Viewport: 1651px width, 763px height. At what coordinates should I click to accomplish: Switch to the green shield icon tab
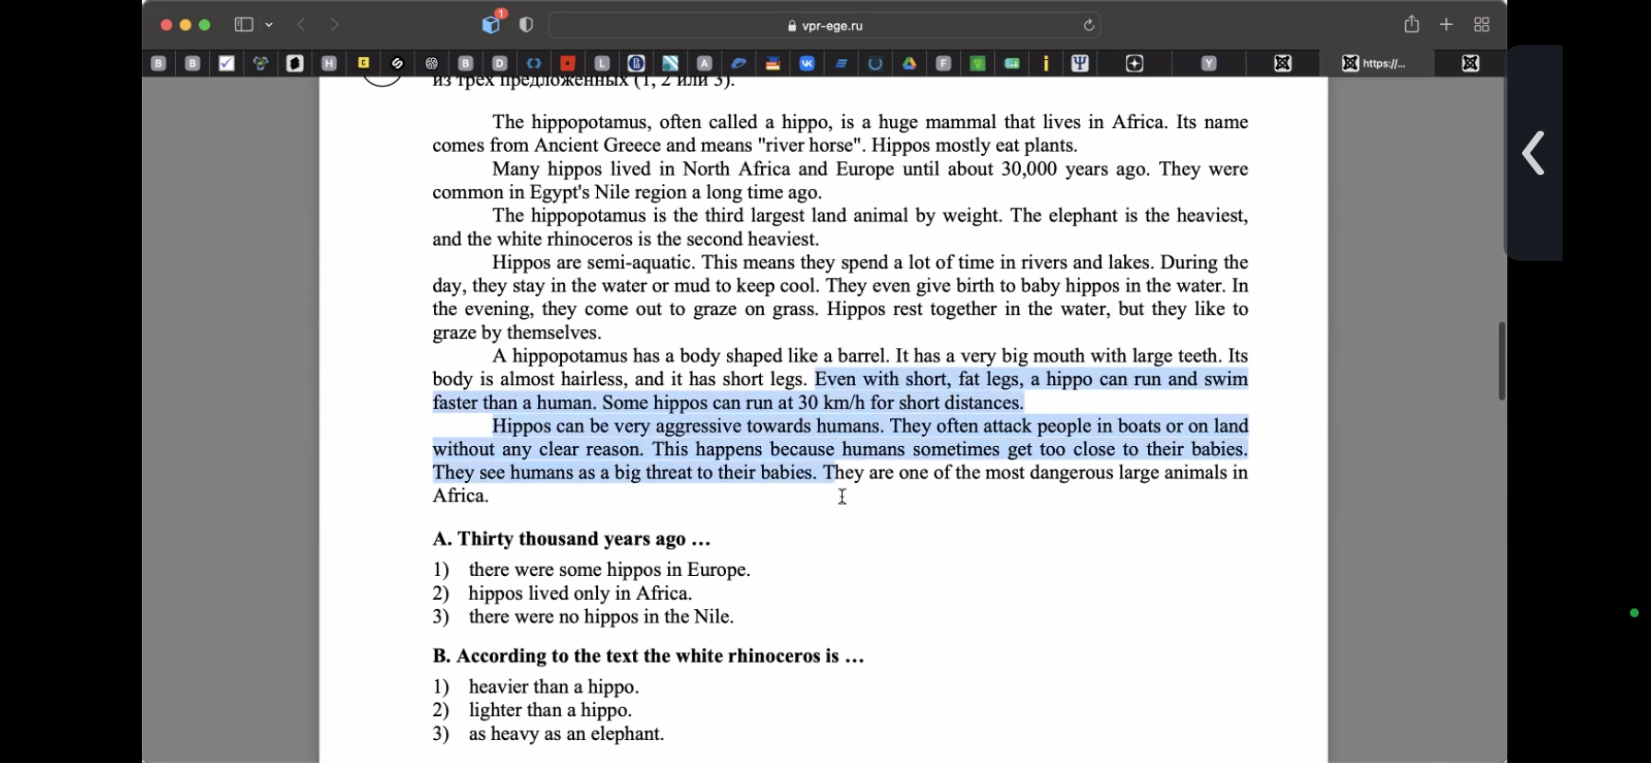coord(978,63)
